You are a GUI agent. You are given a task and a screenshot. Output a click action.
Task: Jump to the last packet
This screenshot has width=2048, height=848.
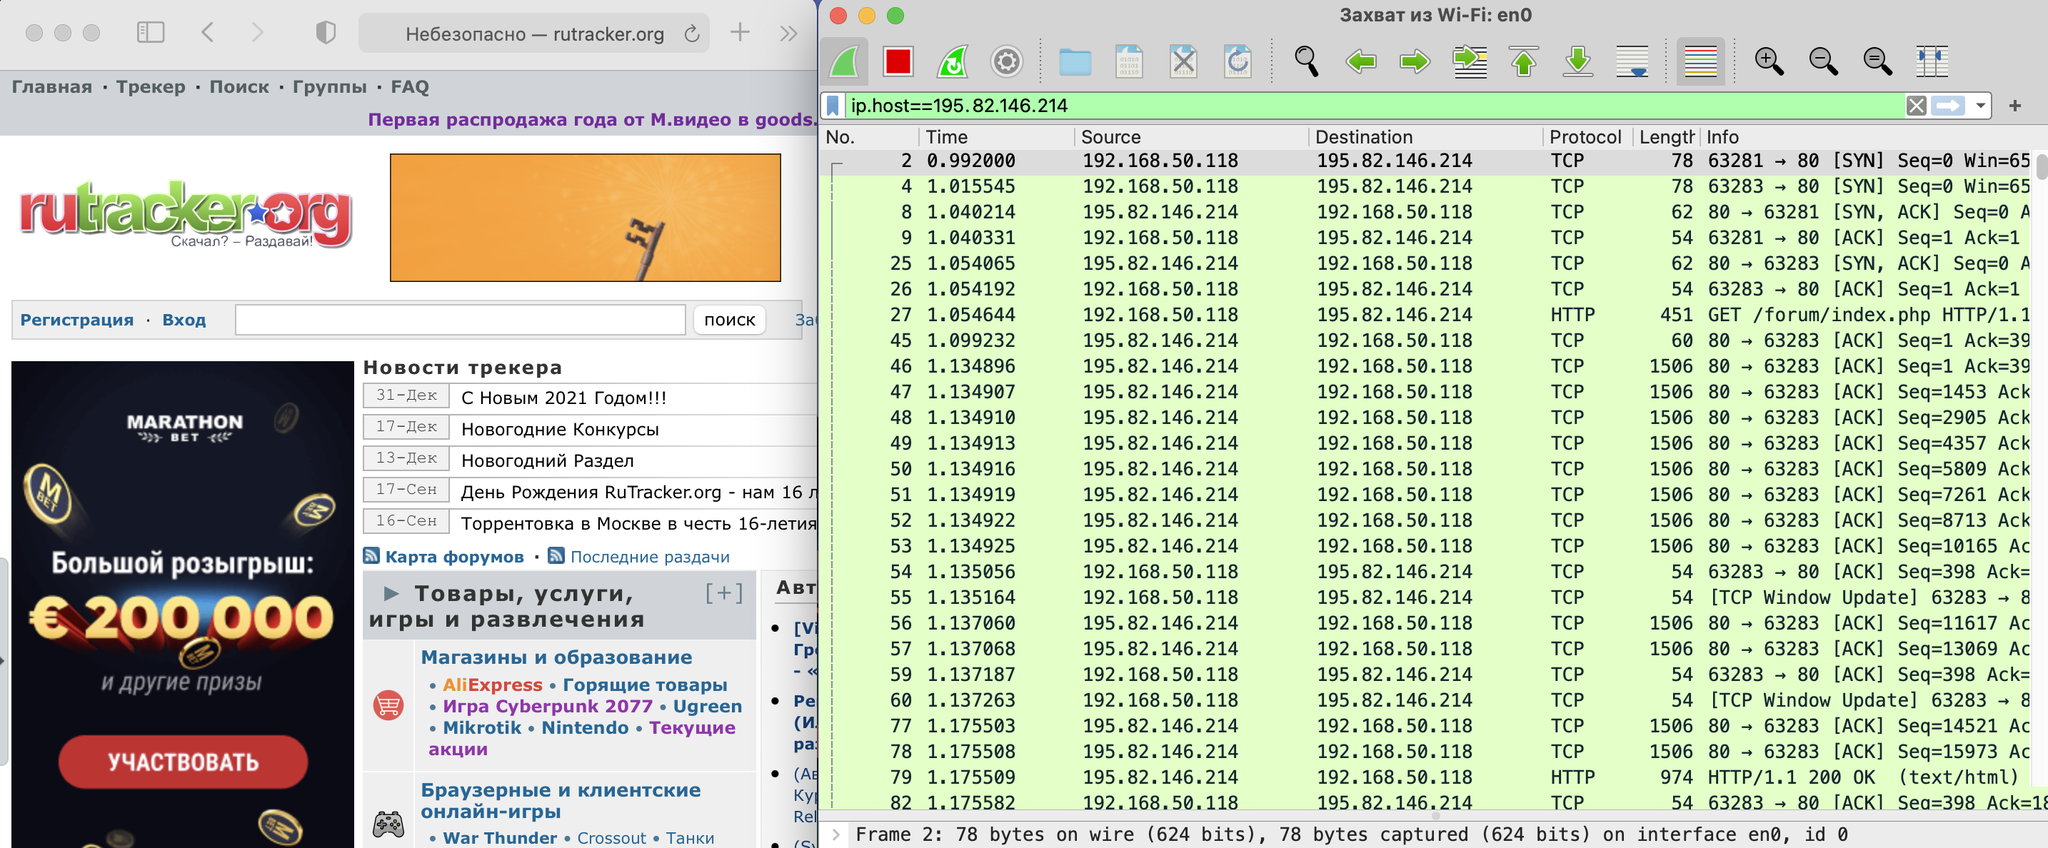1577,62
